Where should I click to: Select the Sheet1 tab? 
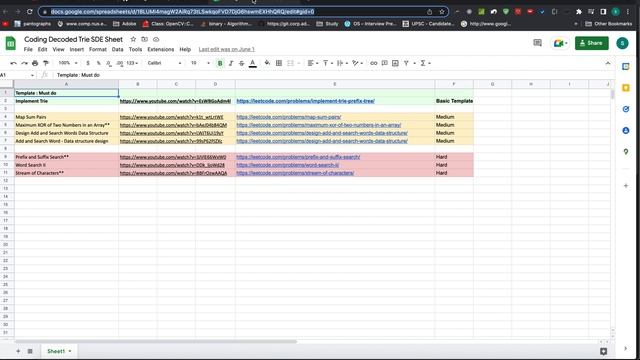pos(58,351)
